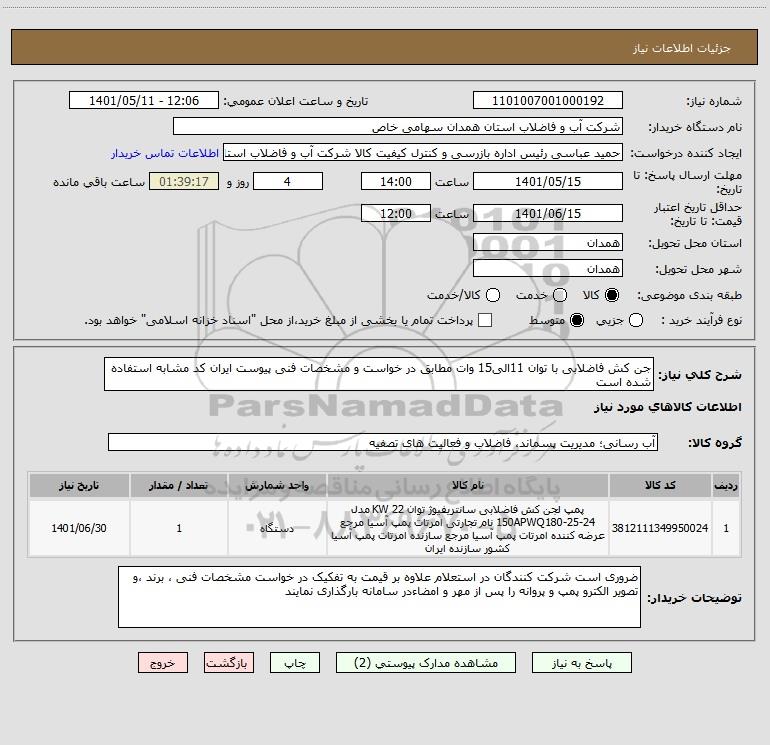Click the شماره نیاز field 1101007001000192
770x745 pixels.
[x=548, y=101]
